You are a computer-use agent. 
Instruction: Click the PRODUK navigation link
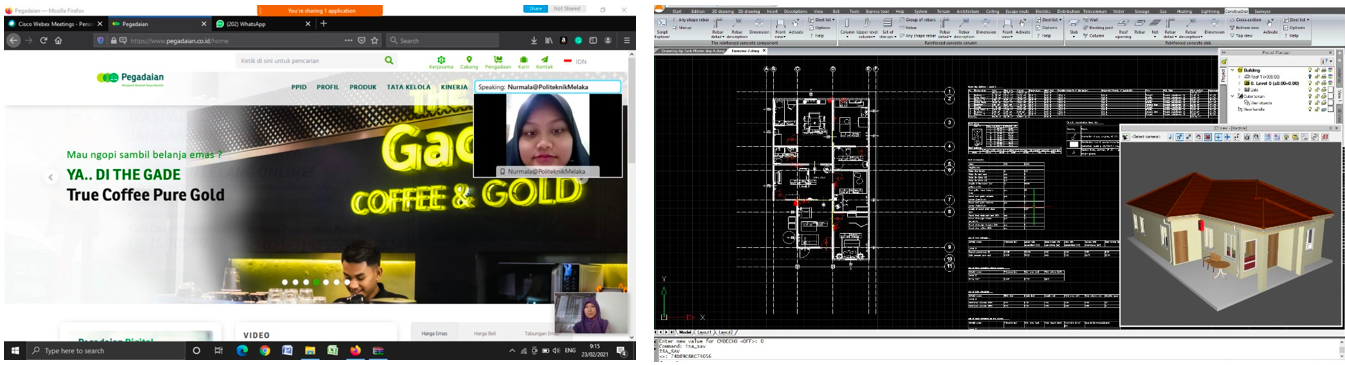[x=363, y=87]
